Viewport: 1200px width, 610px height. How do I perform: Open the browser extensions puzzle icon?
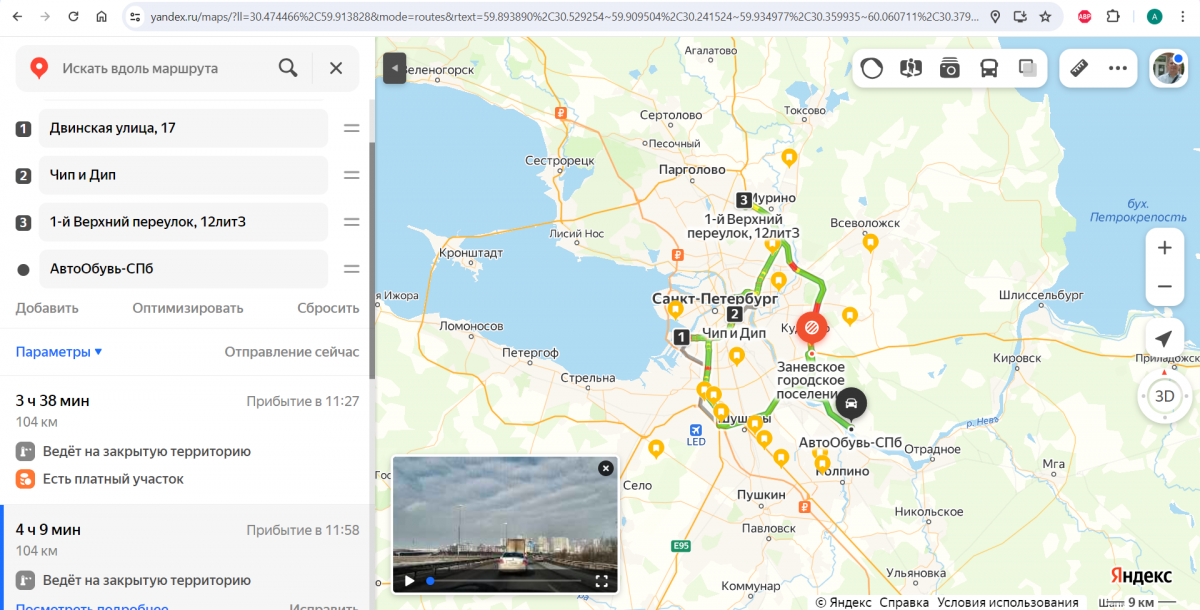tap(1113, 17)
